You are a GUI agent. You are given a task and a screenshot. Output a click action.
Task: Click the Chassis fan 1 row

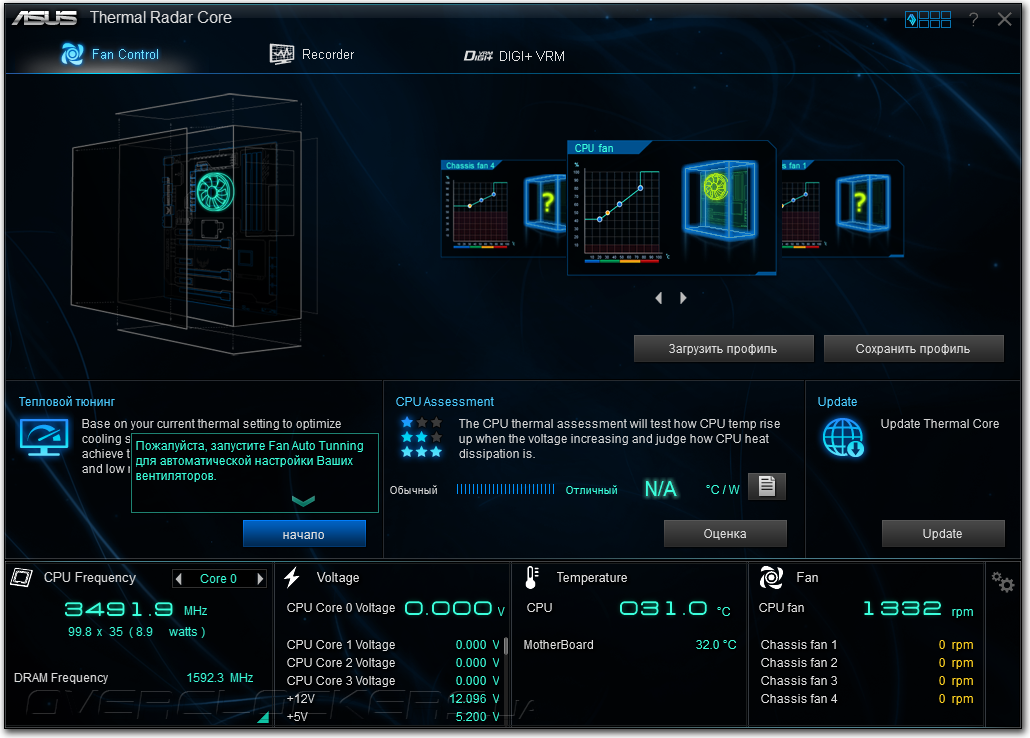point(866,645)
